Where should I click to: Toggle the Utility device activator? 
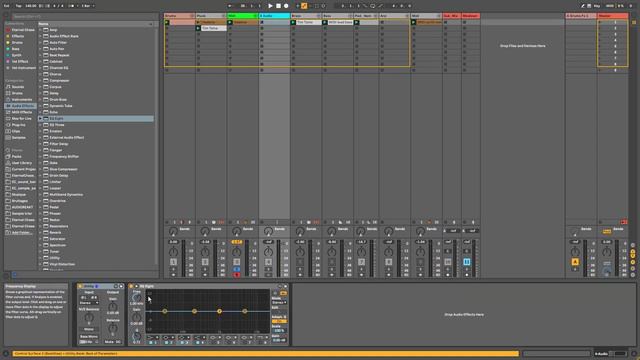(80, 286)
